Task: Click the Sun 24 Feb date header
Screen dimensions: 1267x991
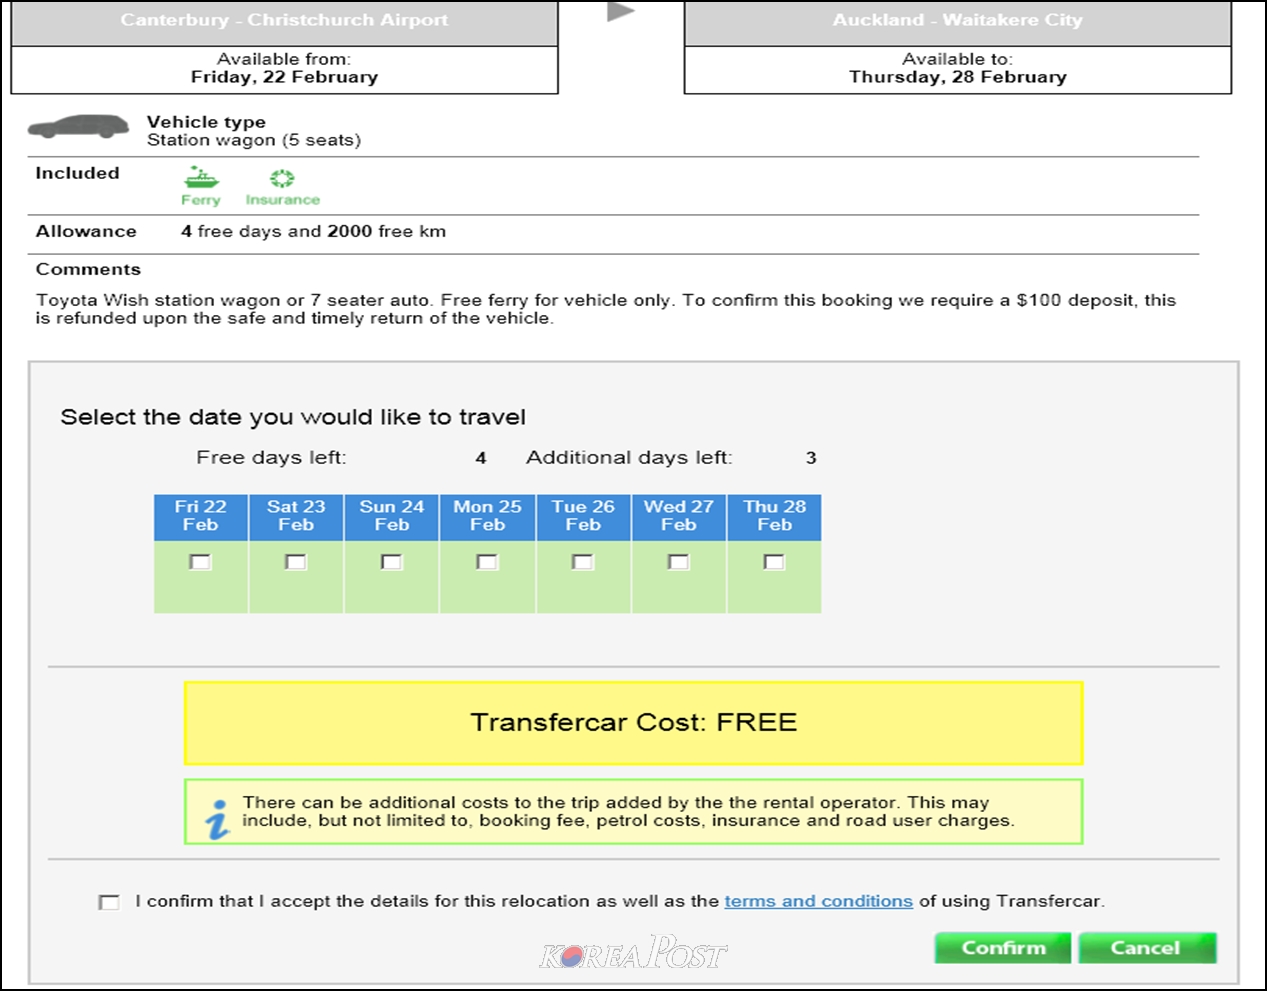Action: pyautogui.click(x=392, y=516)
